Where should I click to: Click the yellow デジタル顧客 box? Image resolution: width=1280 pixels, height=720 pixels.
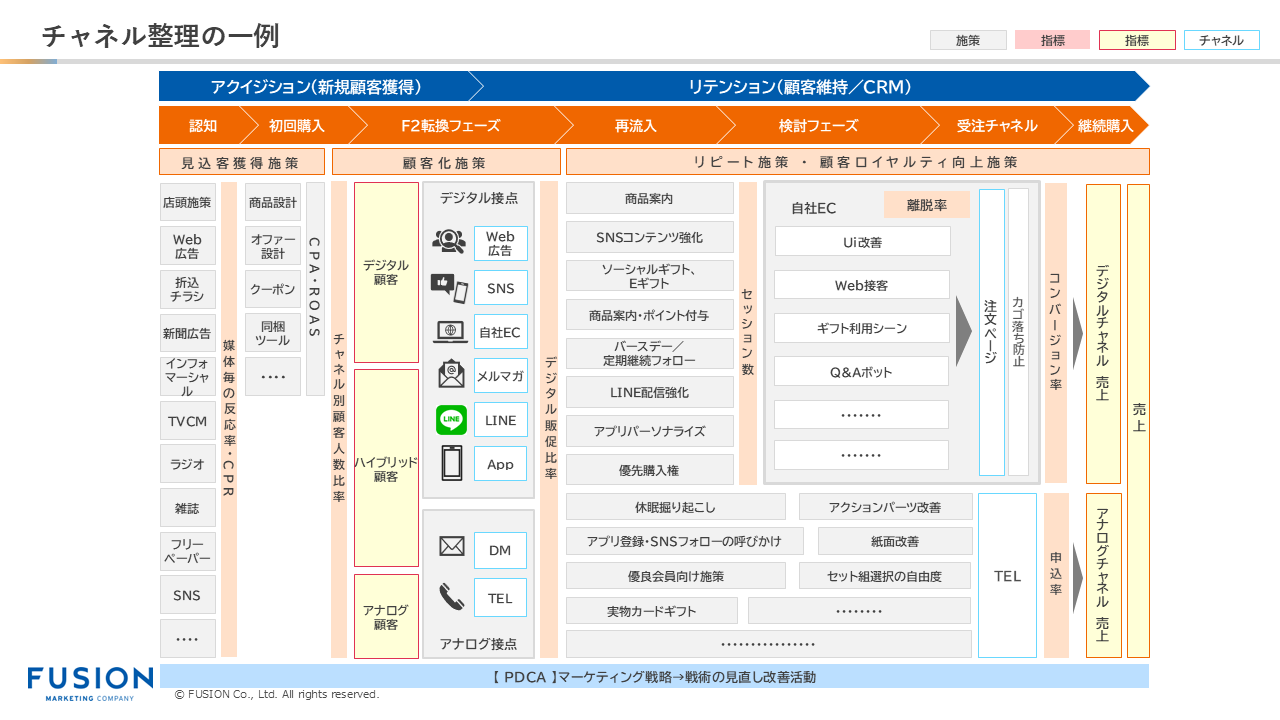coord(386,272)
